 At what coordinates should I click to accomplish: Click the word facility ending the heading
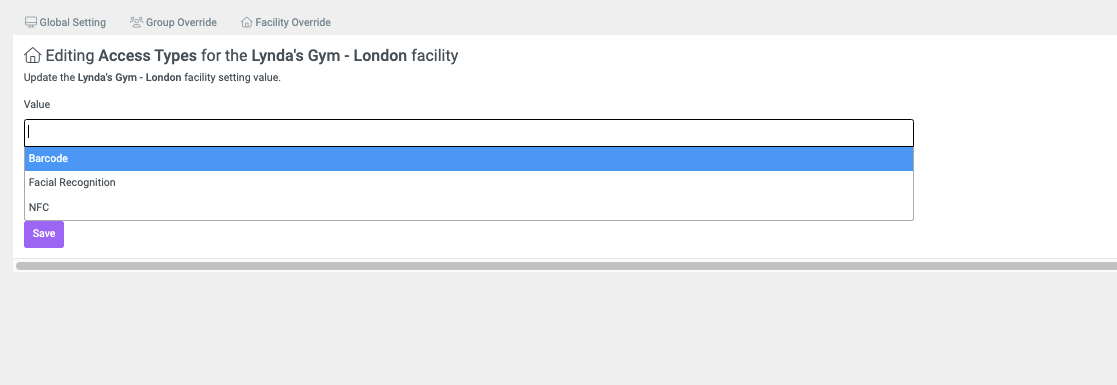coord(435,56)
